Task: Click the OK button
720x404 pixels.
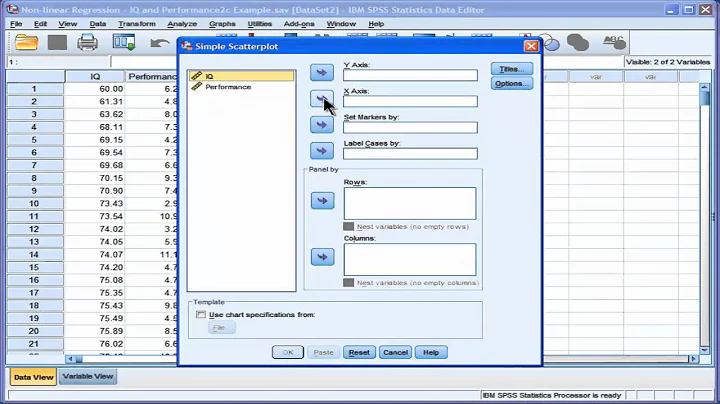Action: click(x=288, y=352)
